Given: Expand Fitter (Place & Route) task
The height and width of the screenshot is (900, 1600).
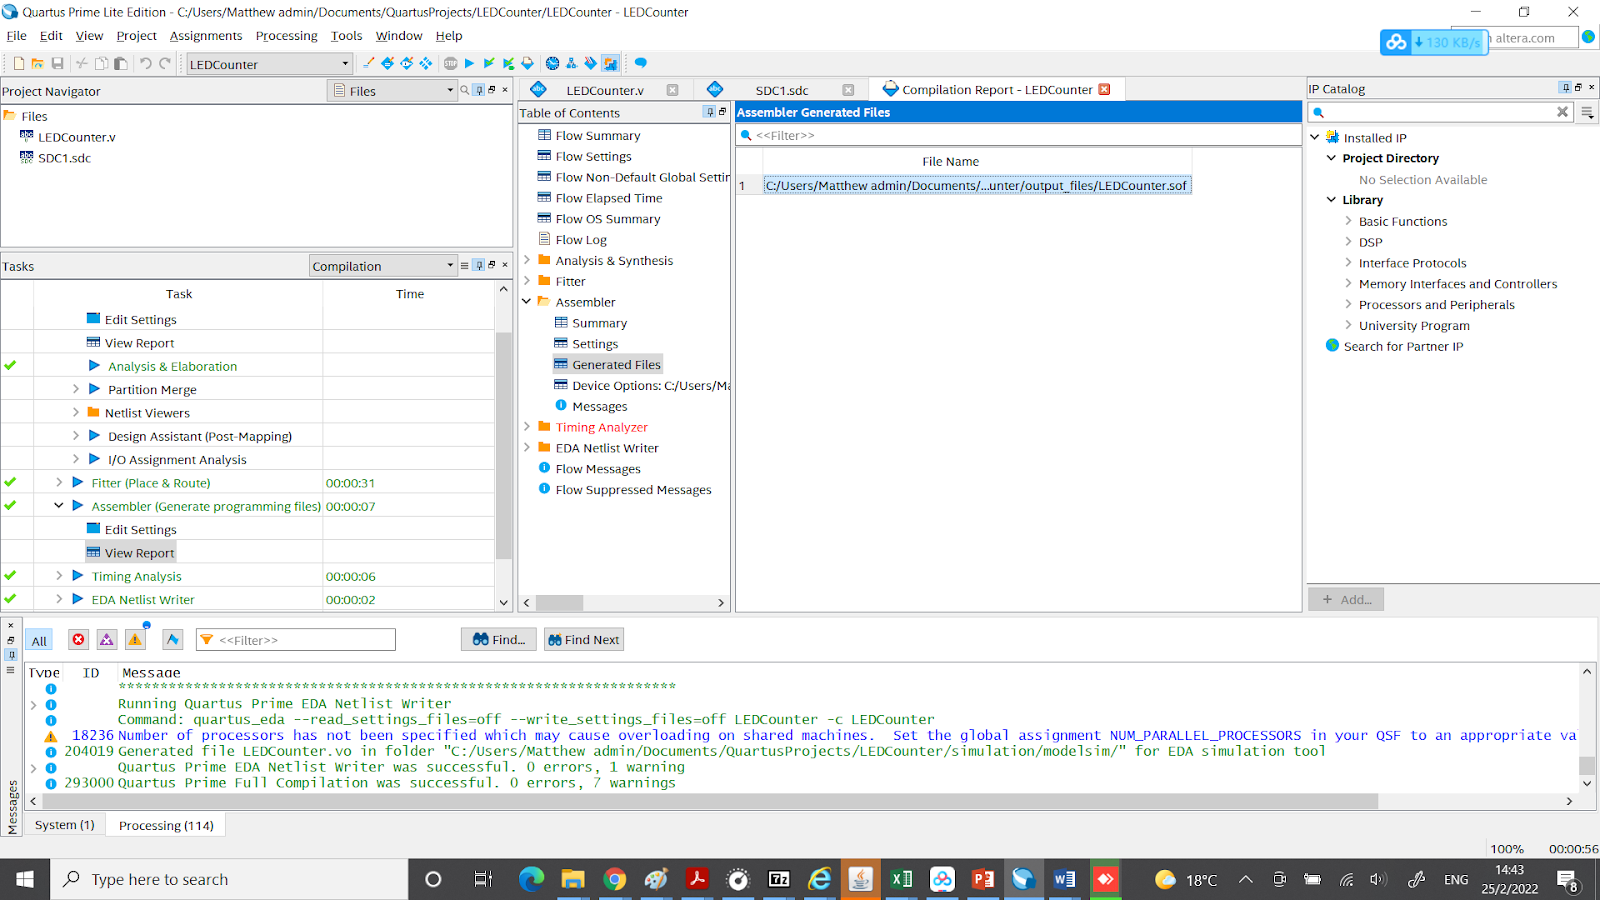Looking at the screenshot, I should pyautogui.click(x=59, y=483).
